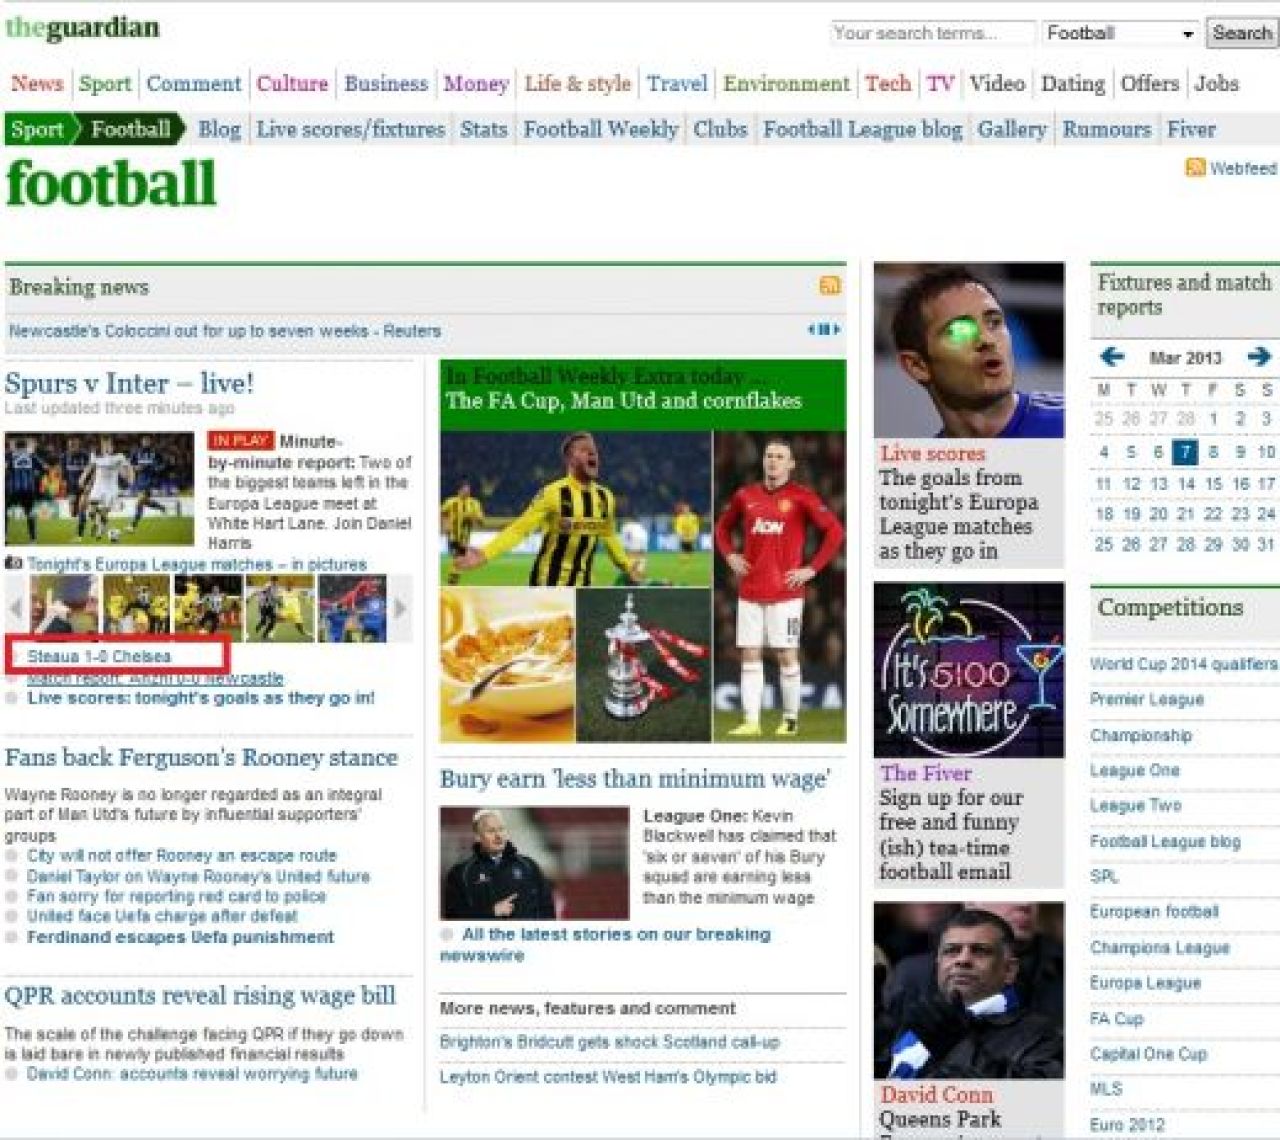Select day 15 in the March calendar
Viewport: 1280px width, 1140px height.
click(1213, 483)
